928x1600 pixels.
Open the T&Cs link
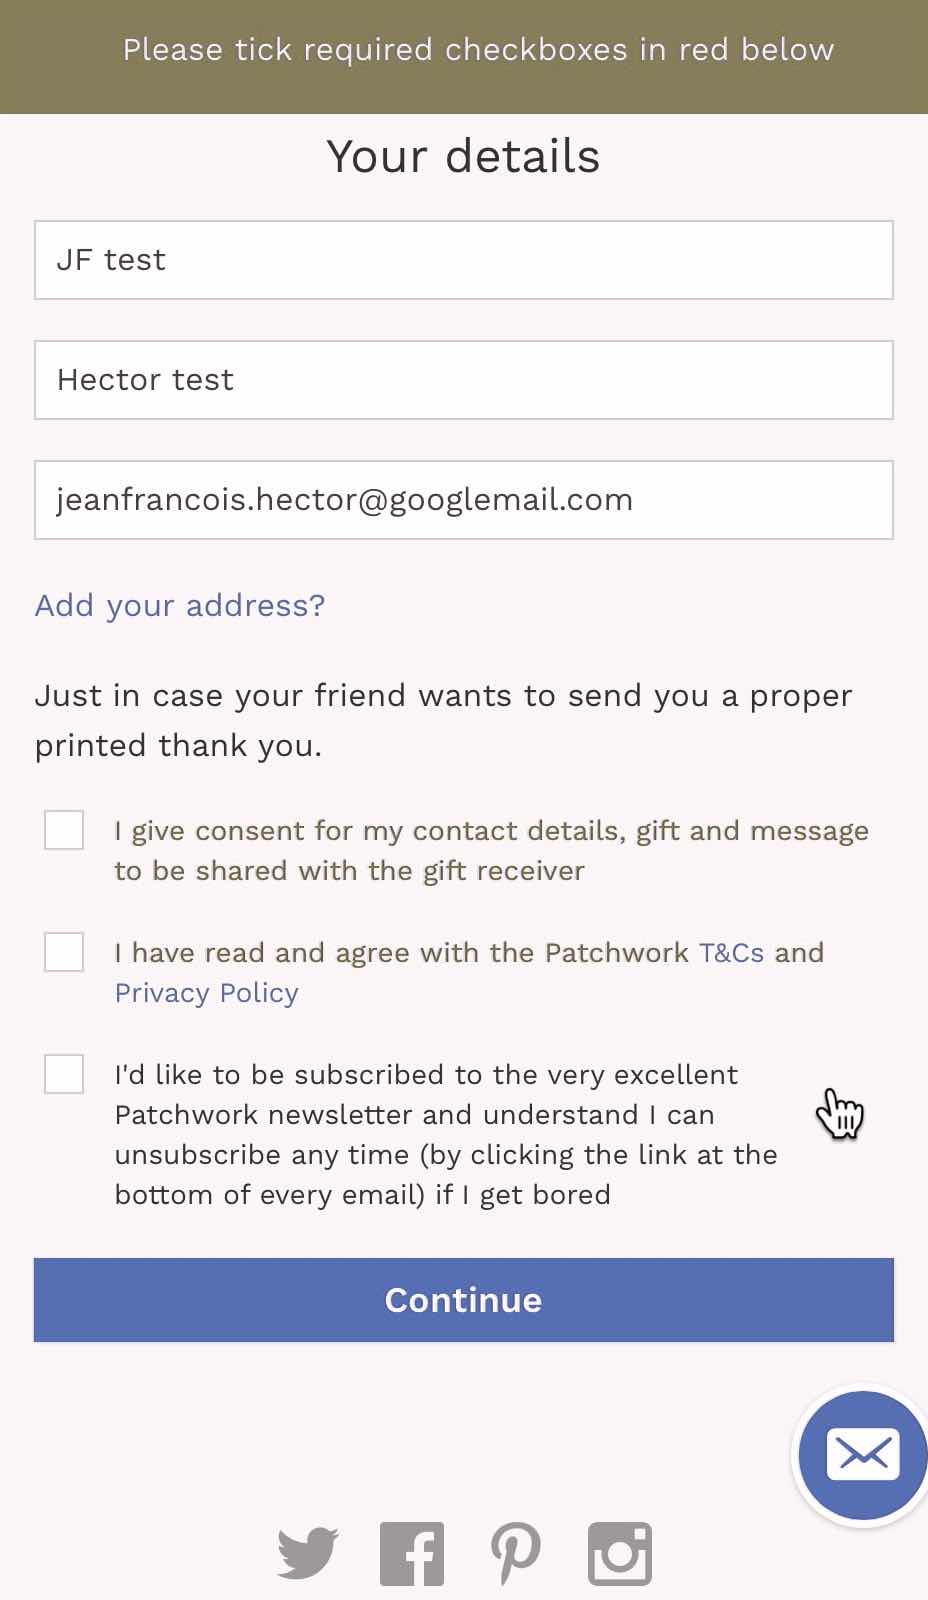(x=731, y=952)
